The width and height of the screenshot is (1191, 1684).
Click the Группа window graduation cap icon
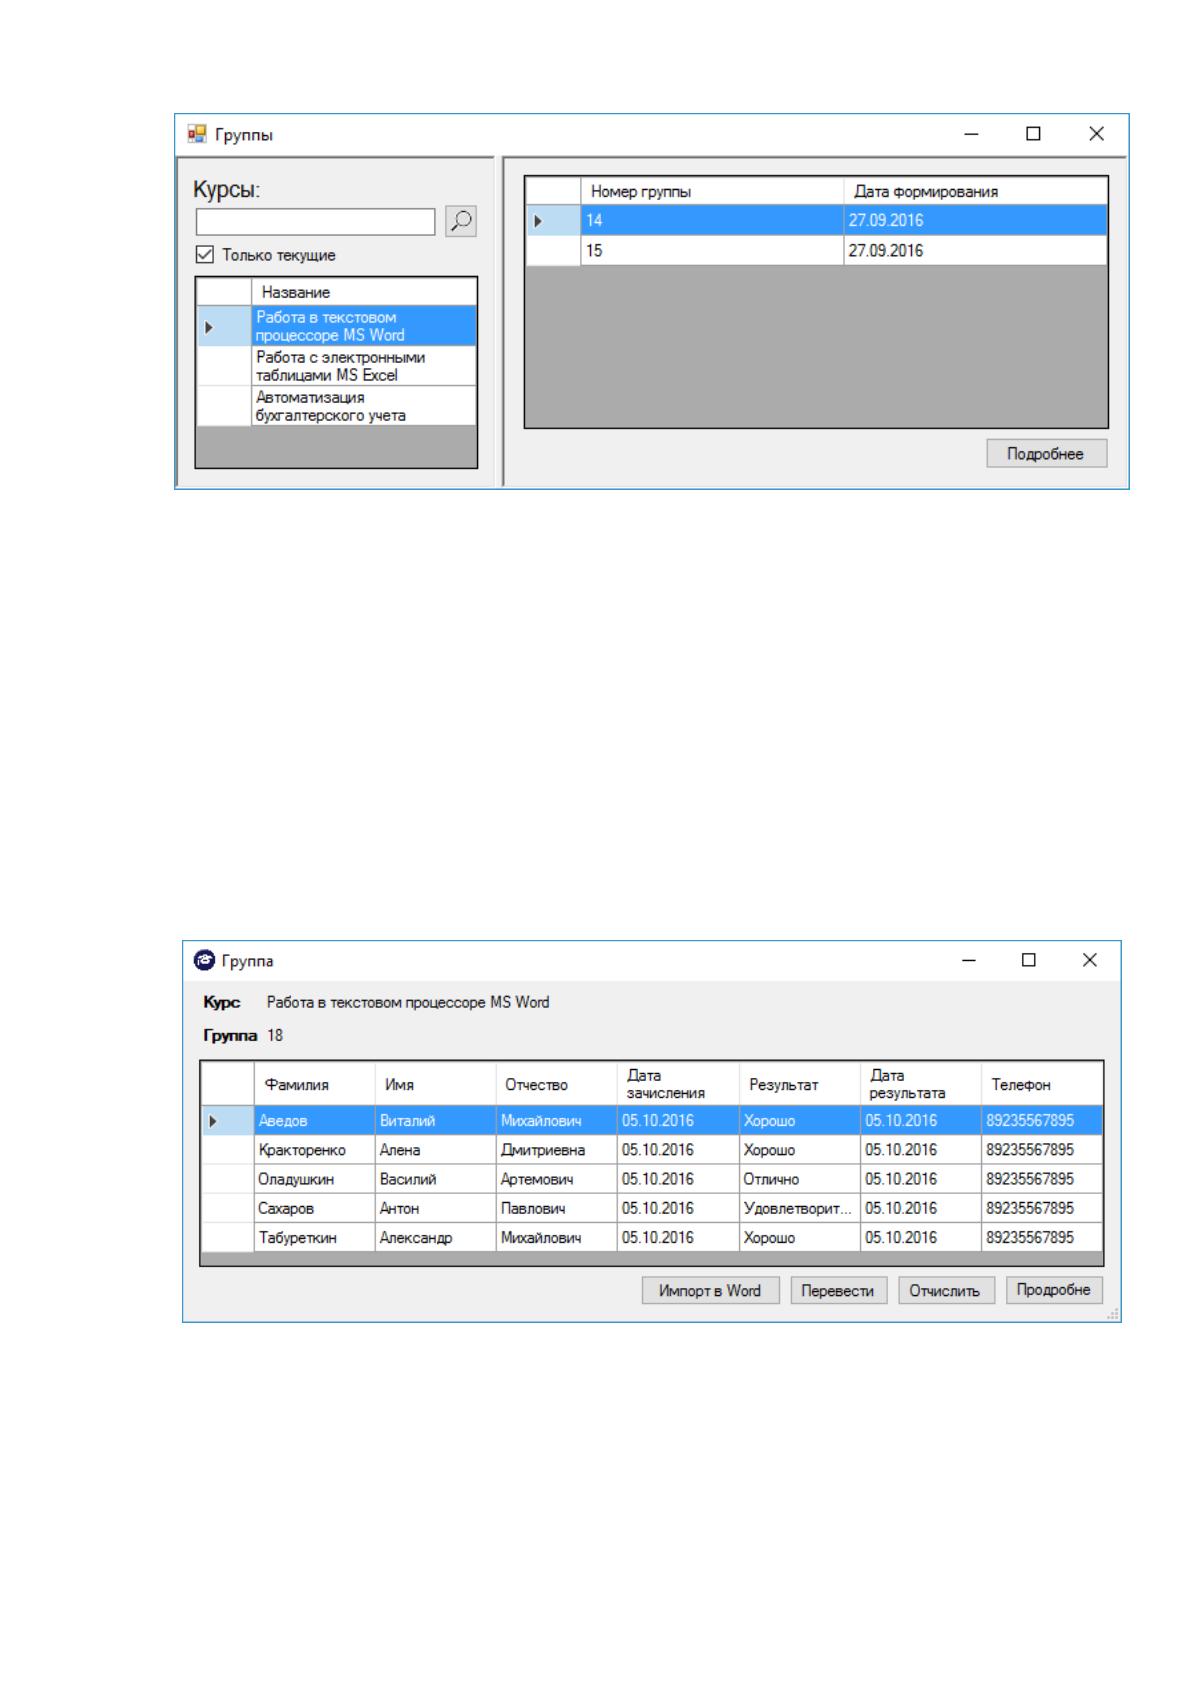[203, 960]
